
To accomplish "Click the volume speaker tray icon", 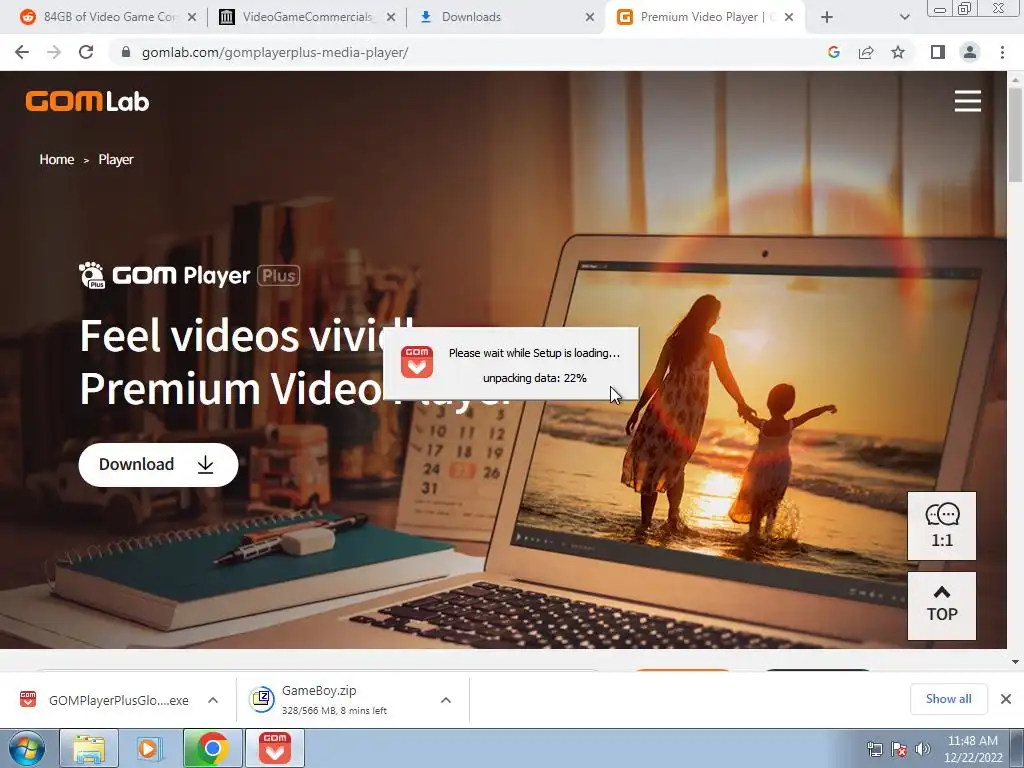I will (922, 749).
